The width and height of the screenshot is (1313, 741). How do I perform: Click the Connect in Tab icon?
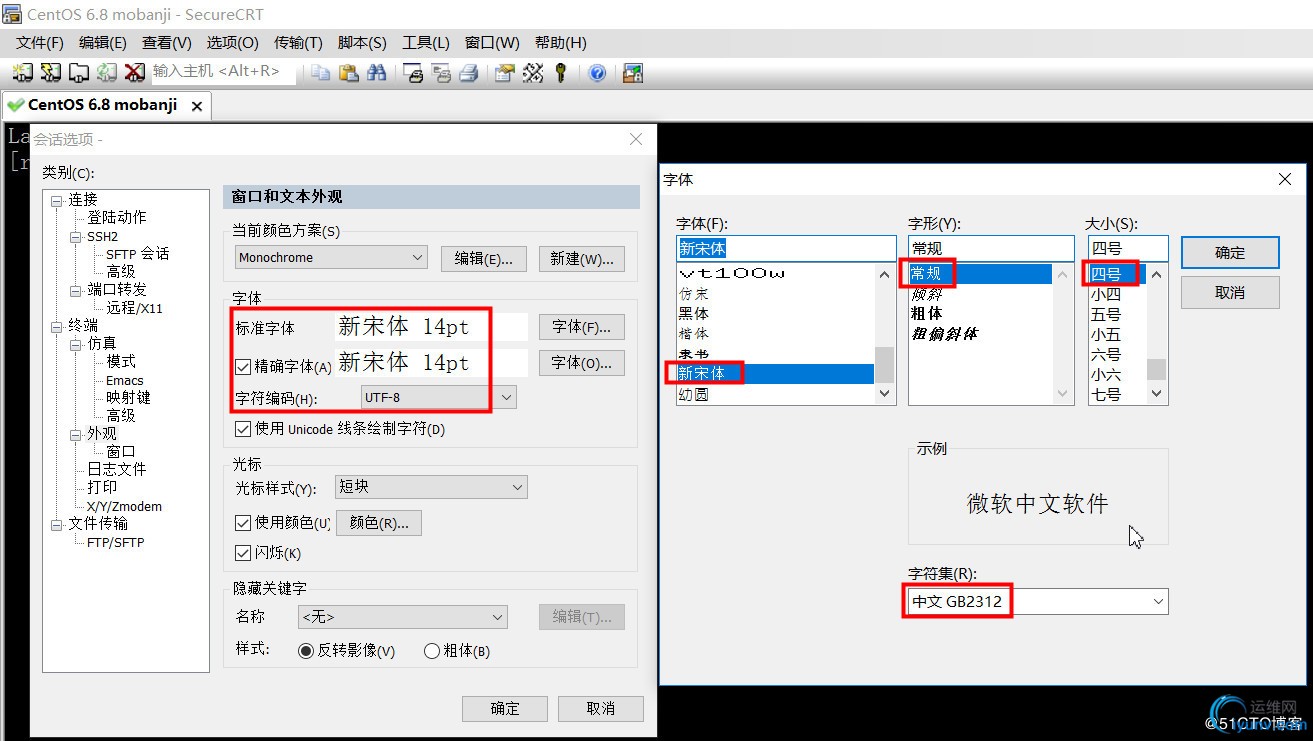tap(78, 72)
